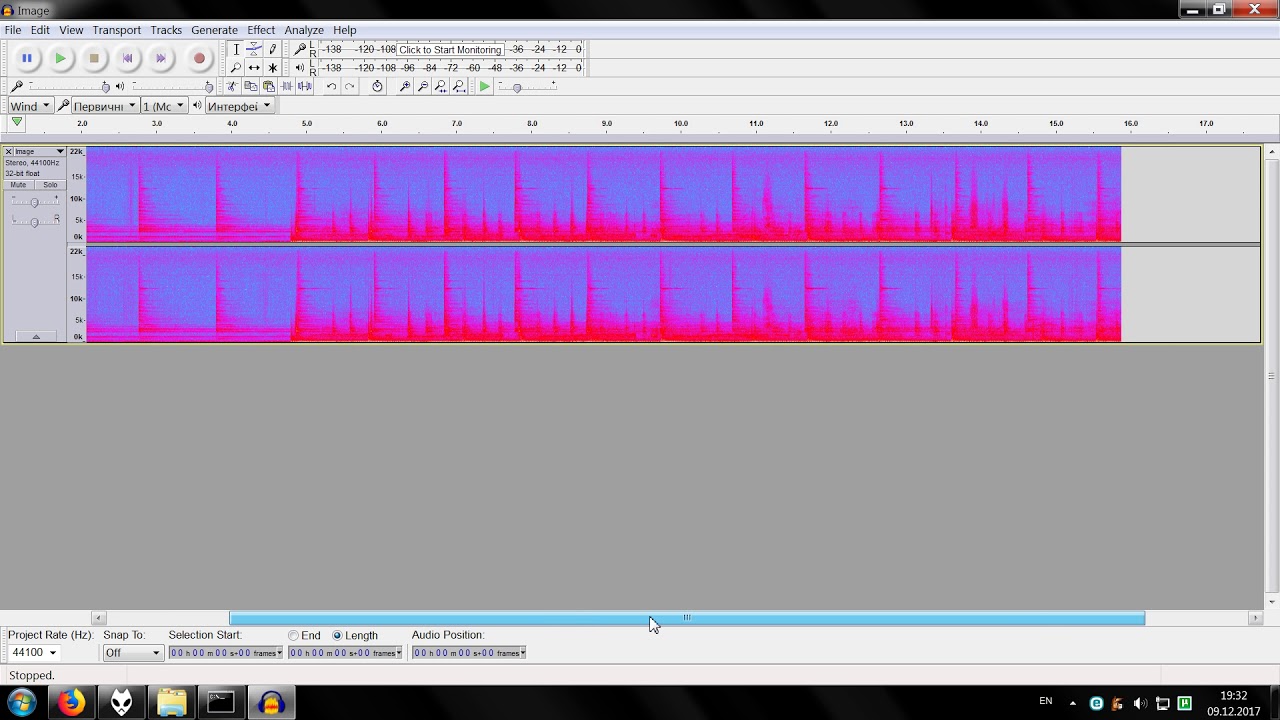Open the Sync-Lock Tracks clock icon
The width and height of the screenshot is (1280, 720).
pyautogui.click(x=377, y=87)
